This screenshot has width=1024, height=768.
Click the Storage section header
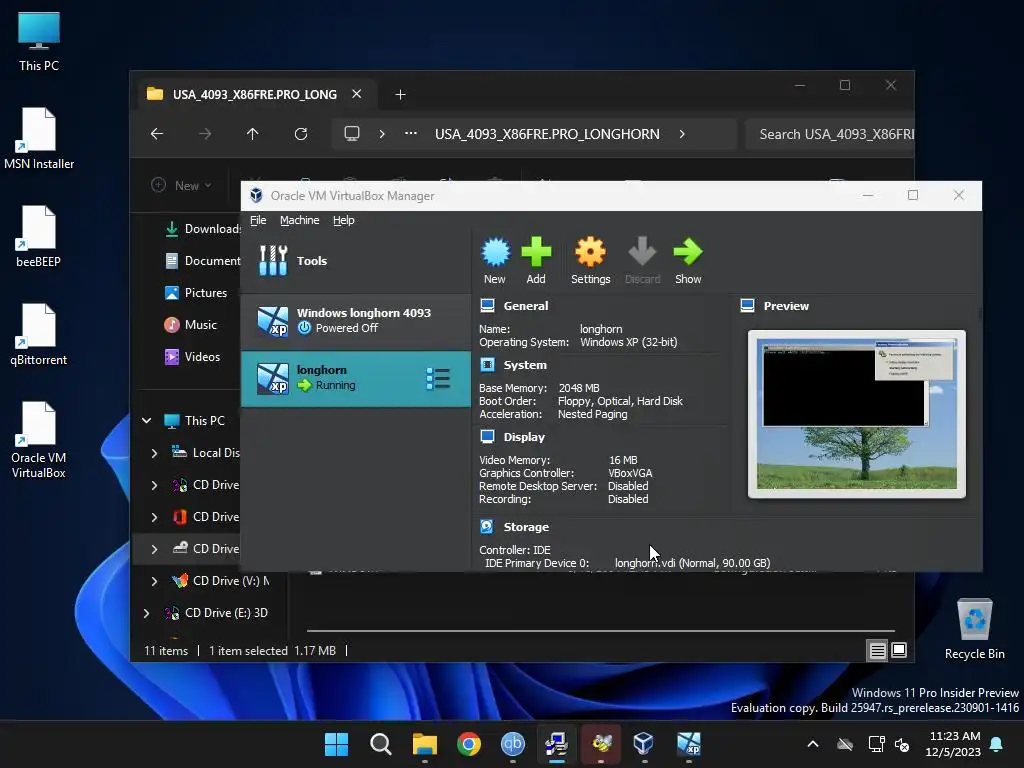(526, 527)
